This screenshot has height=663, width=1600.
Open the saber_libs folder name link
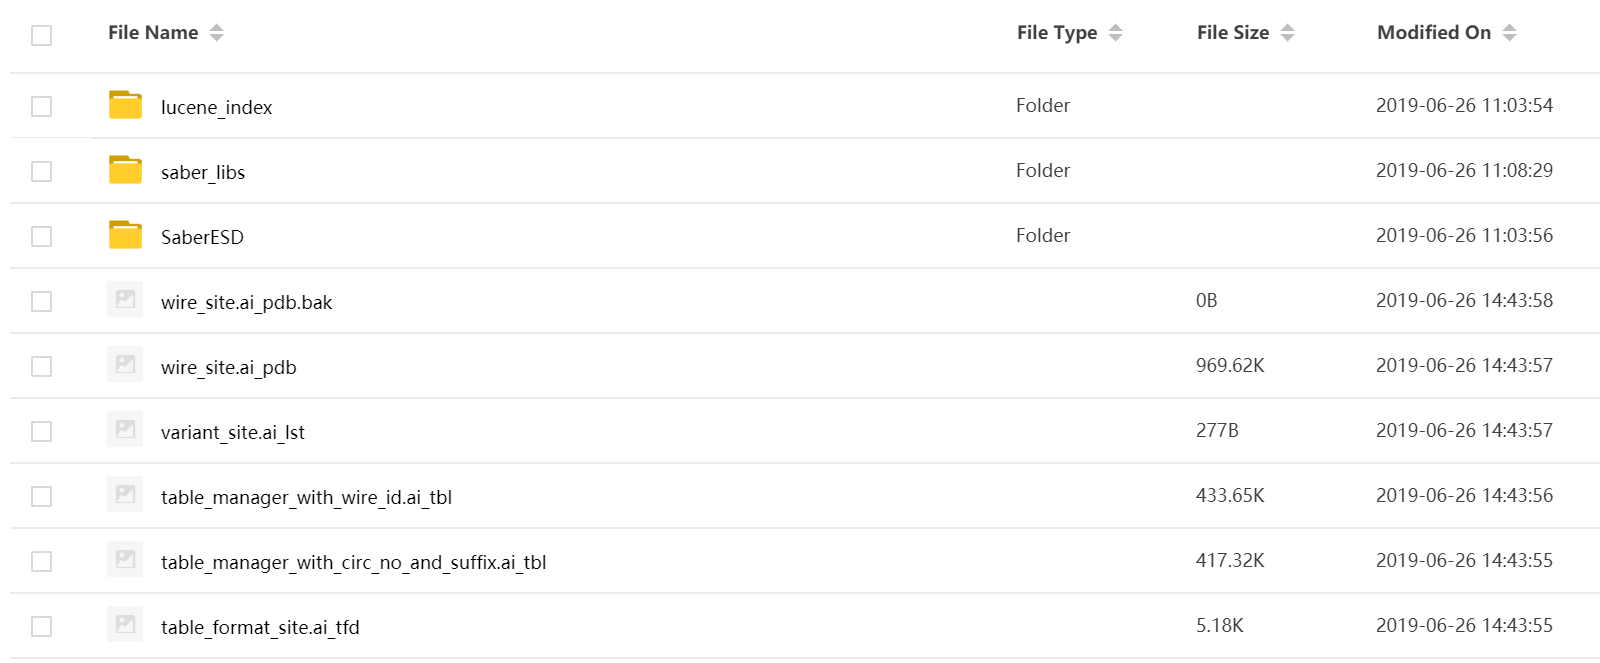tap(203, 172)
